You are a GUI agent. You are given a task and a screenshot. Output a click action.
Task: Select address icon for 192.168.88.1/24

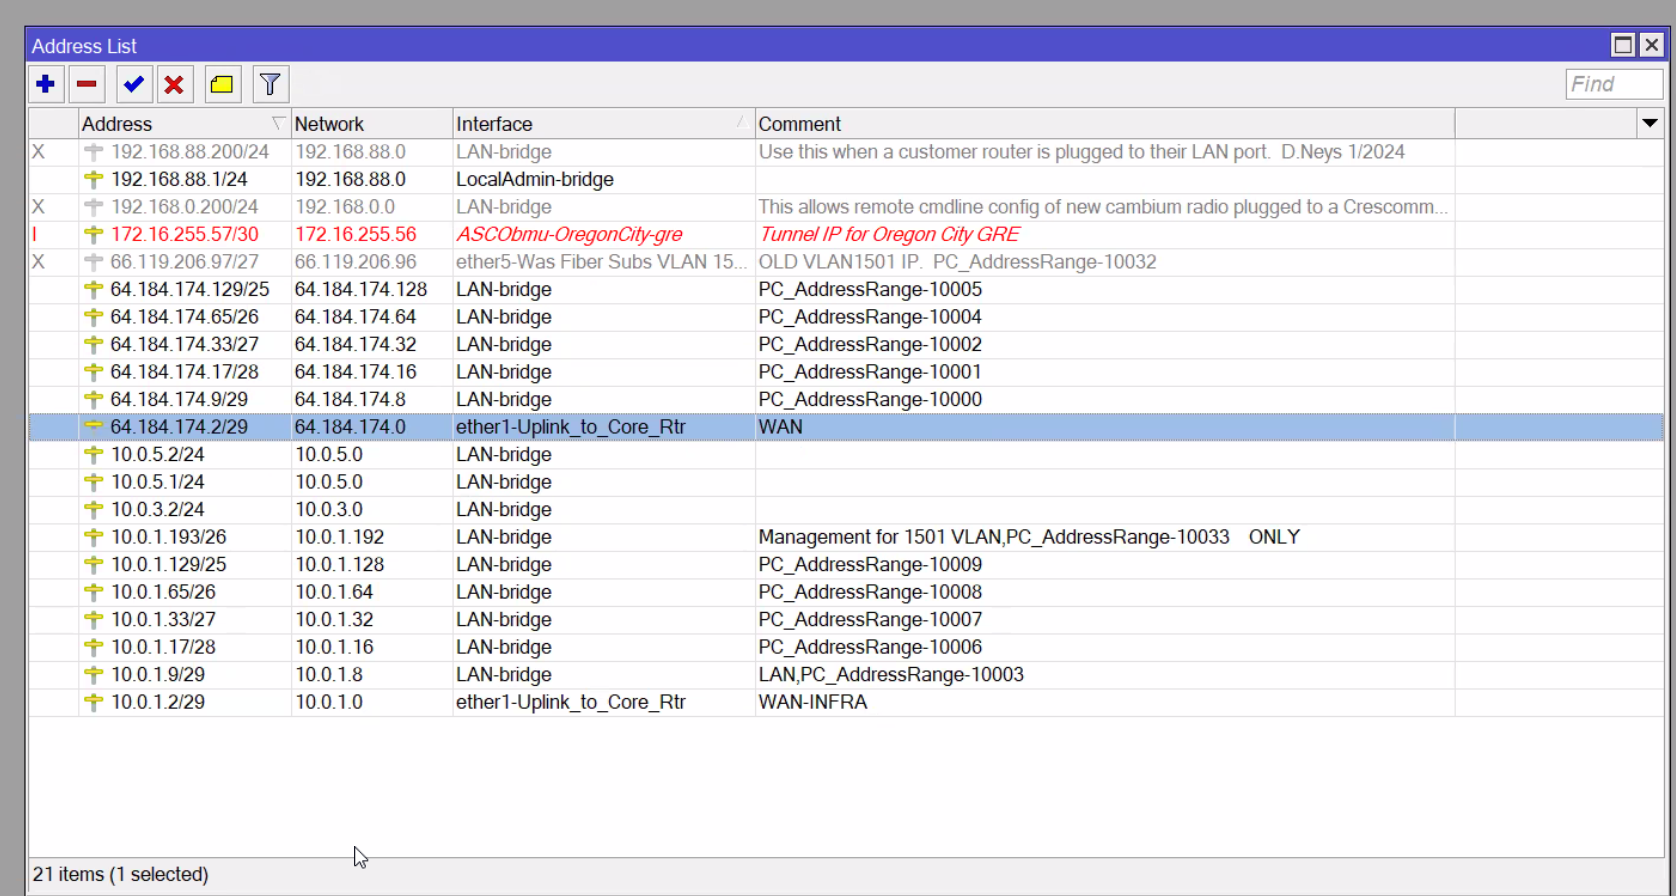point(94,180)
